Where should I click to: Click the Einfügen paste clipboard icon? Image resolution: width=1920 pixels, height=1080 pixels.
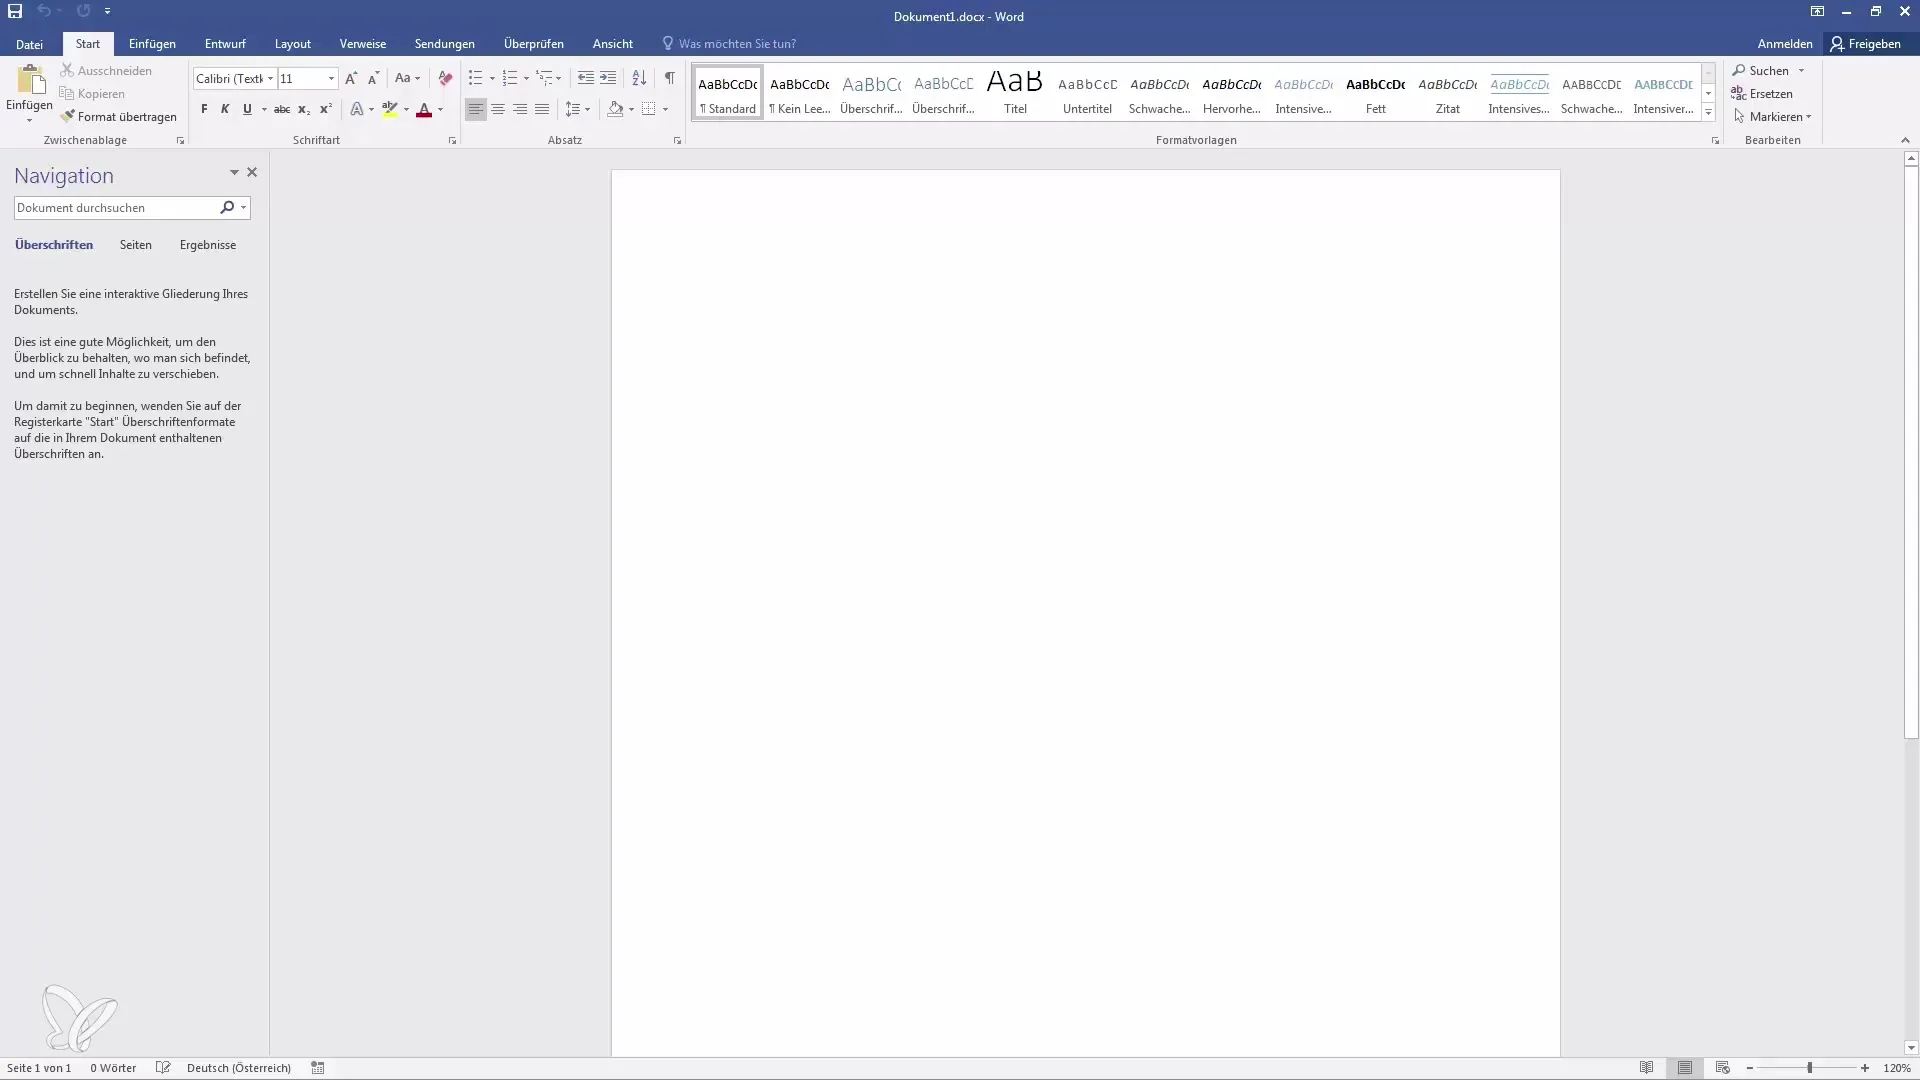30,80
